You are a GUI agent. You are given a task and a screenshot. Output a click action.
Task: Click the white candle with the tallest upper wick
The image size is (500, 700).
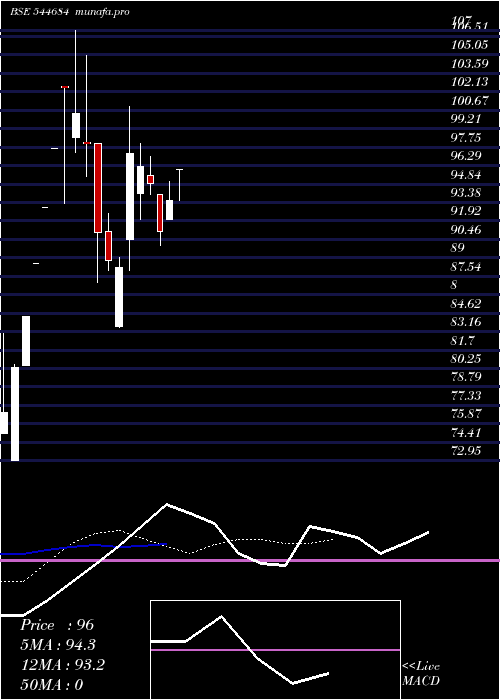(76, 125)
